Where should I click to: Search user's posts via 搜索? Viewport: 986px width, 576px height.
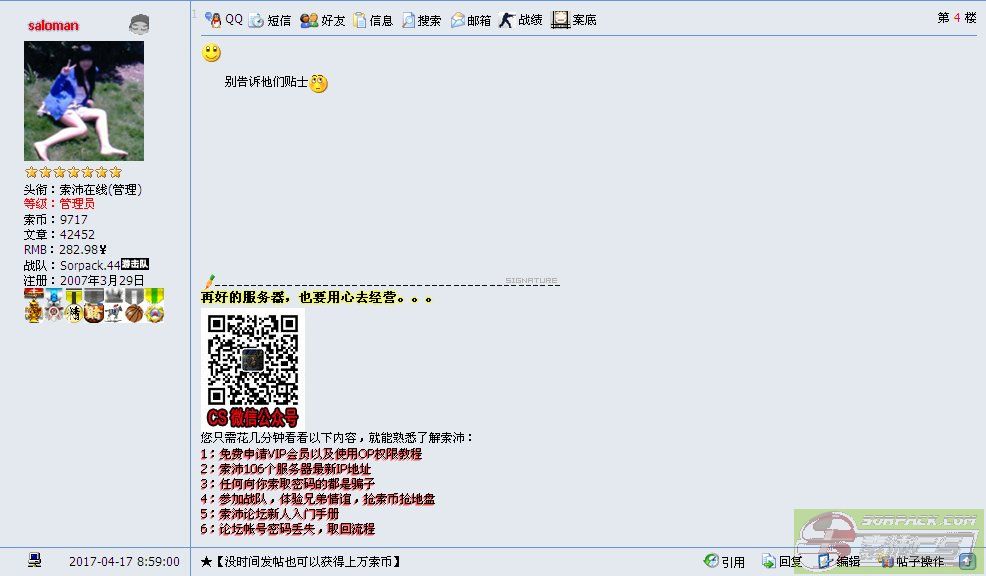click(x=421, y=20)
